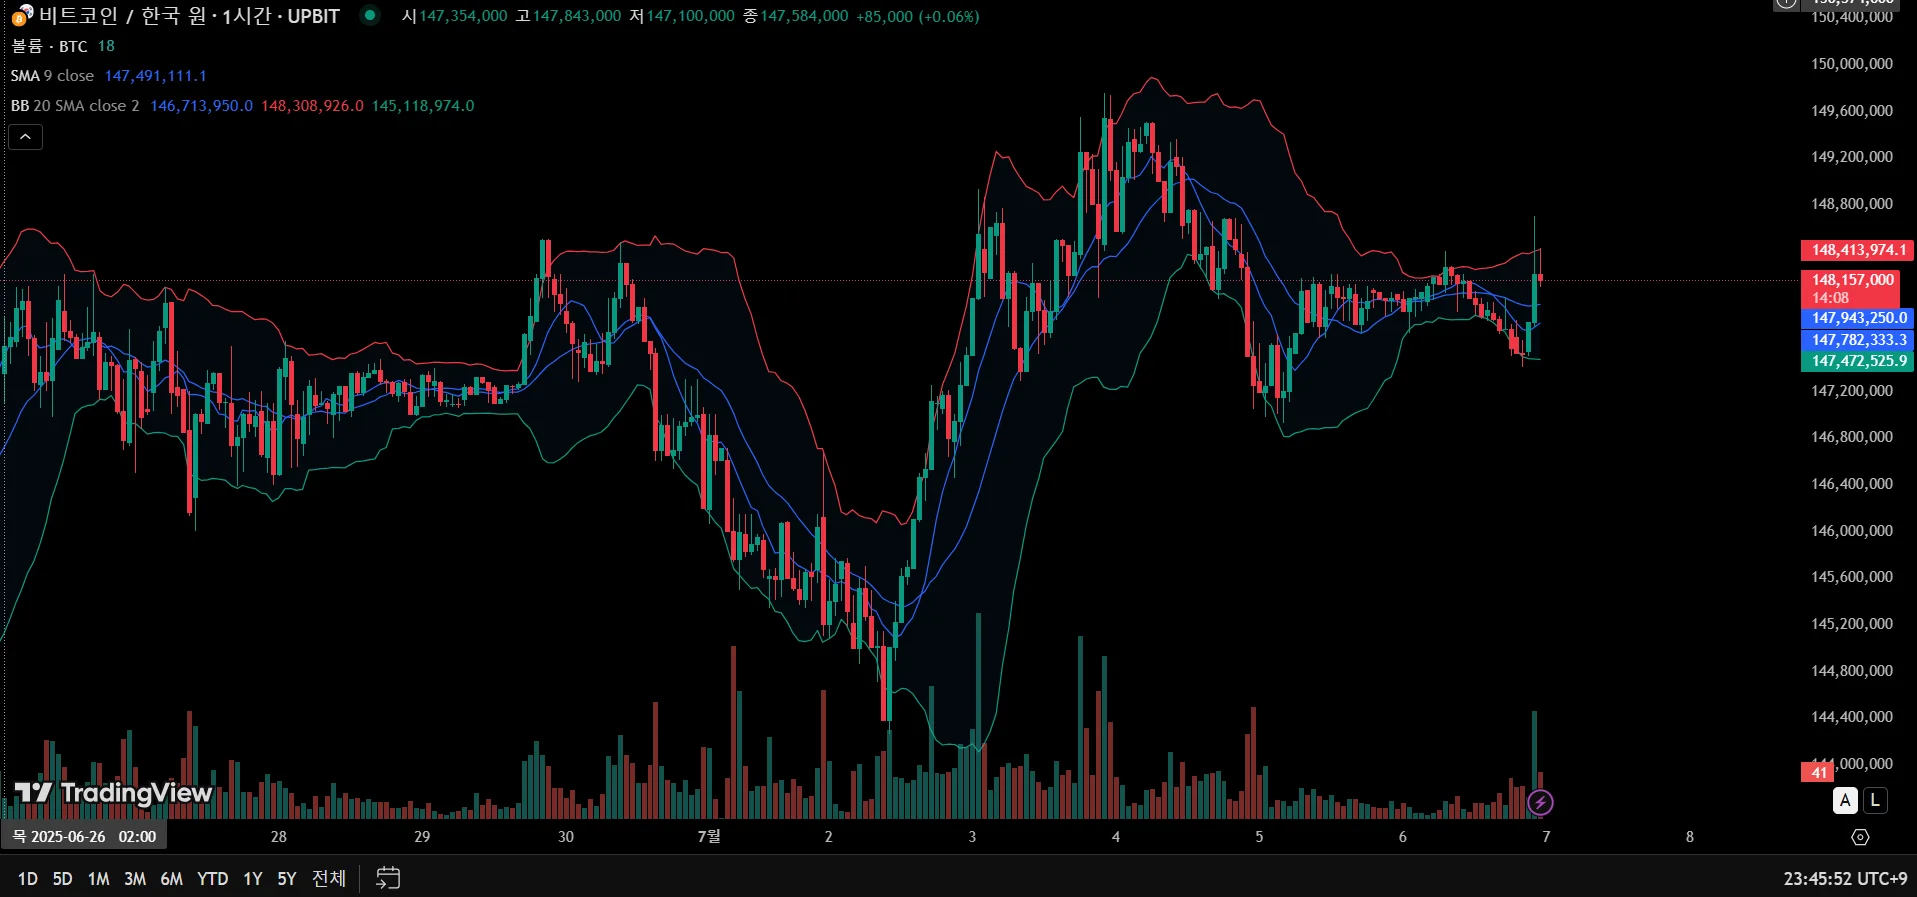This screenshot has width=1917, height=897.
Task: Click the 전체 range button
Action: point(329,879)
